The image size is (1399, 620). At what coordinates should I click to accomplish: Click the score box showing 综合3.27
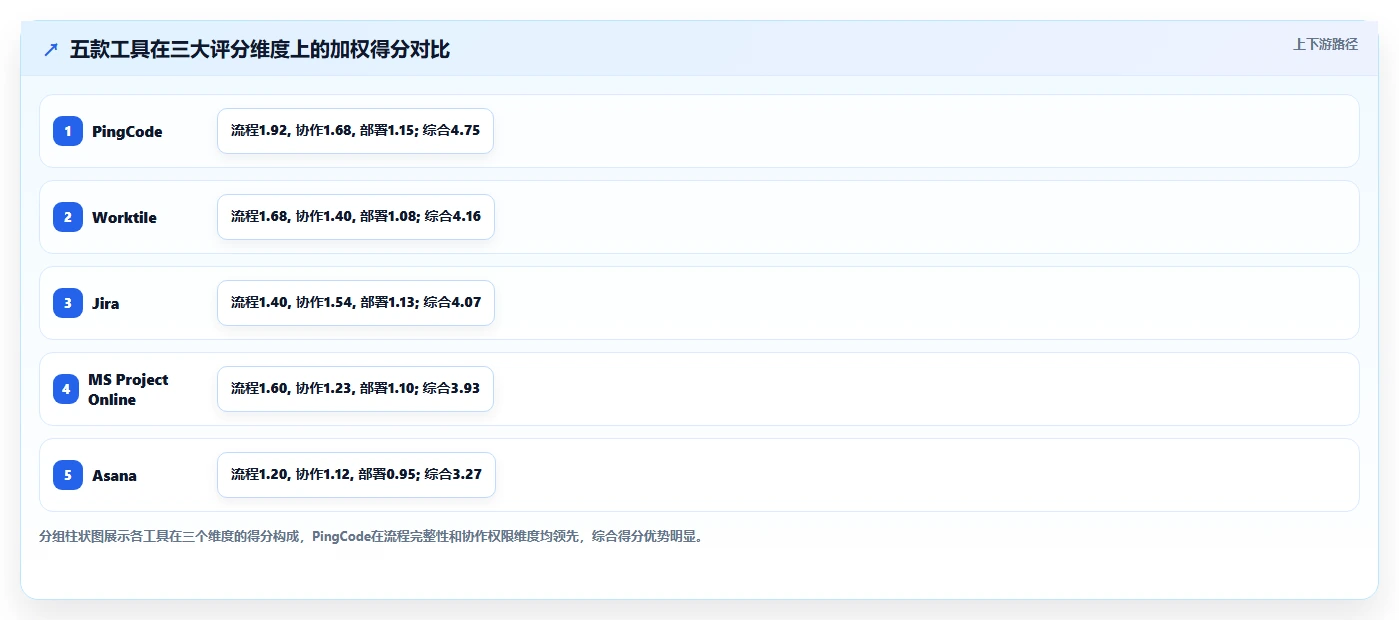356,475
